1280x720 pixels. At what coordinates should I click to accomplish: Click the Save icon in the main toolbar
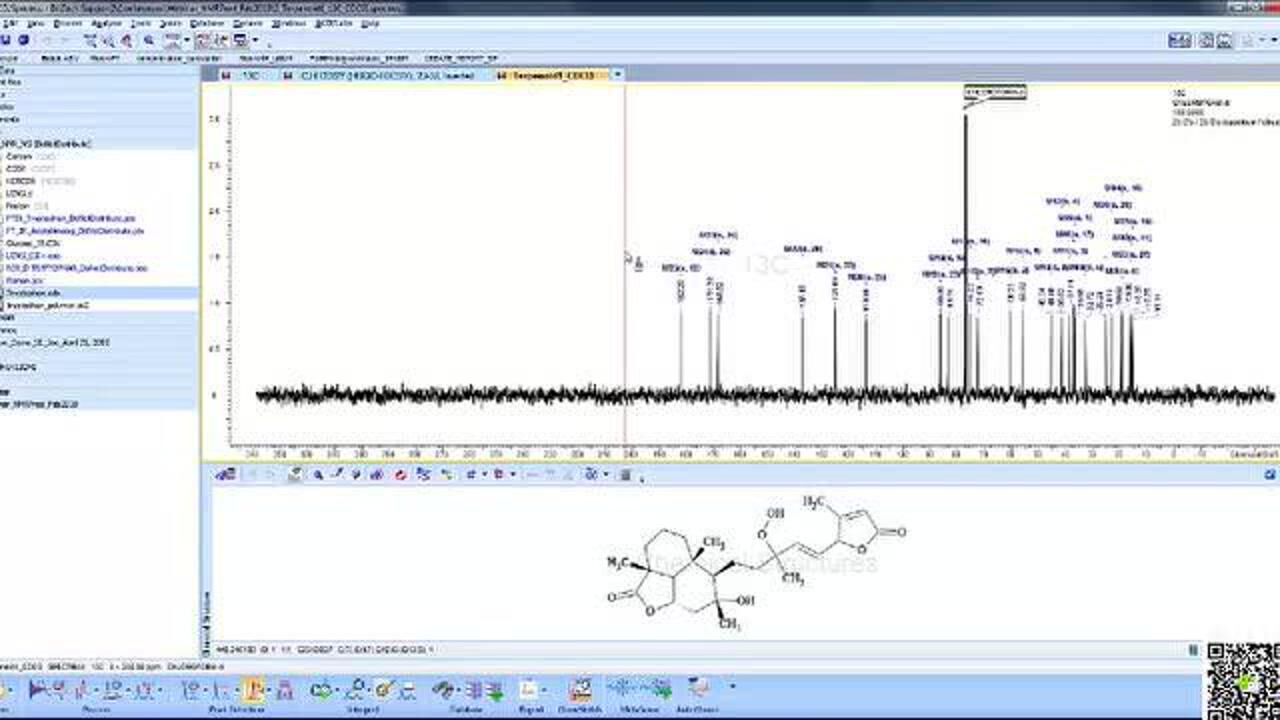pos(23,42)
